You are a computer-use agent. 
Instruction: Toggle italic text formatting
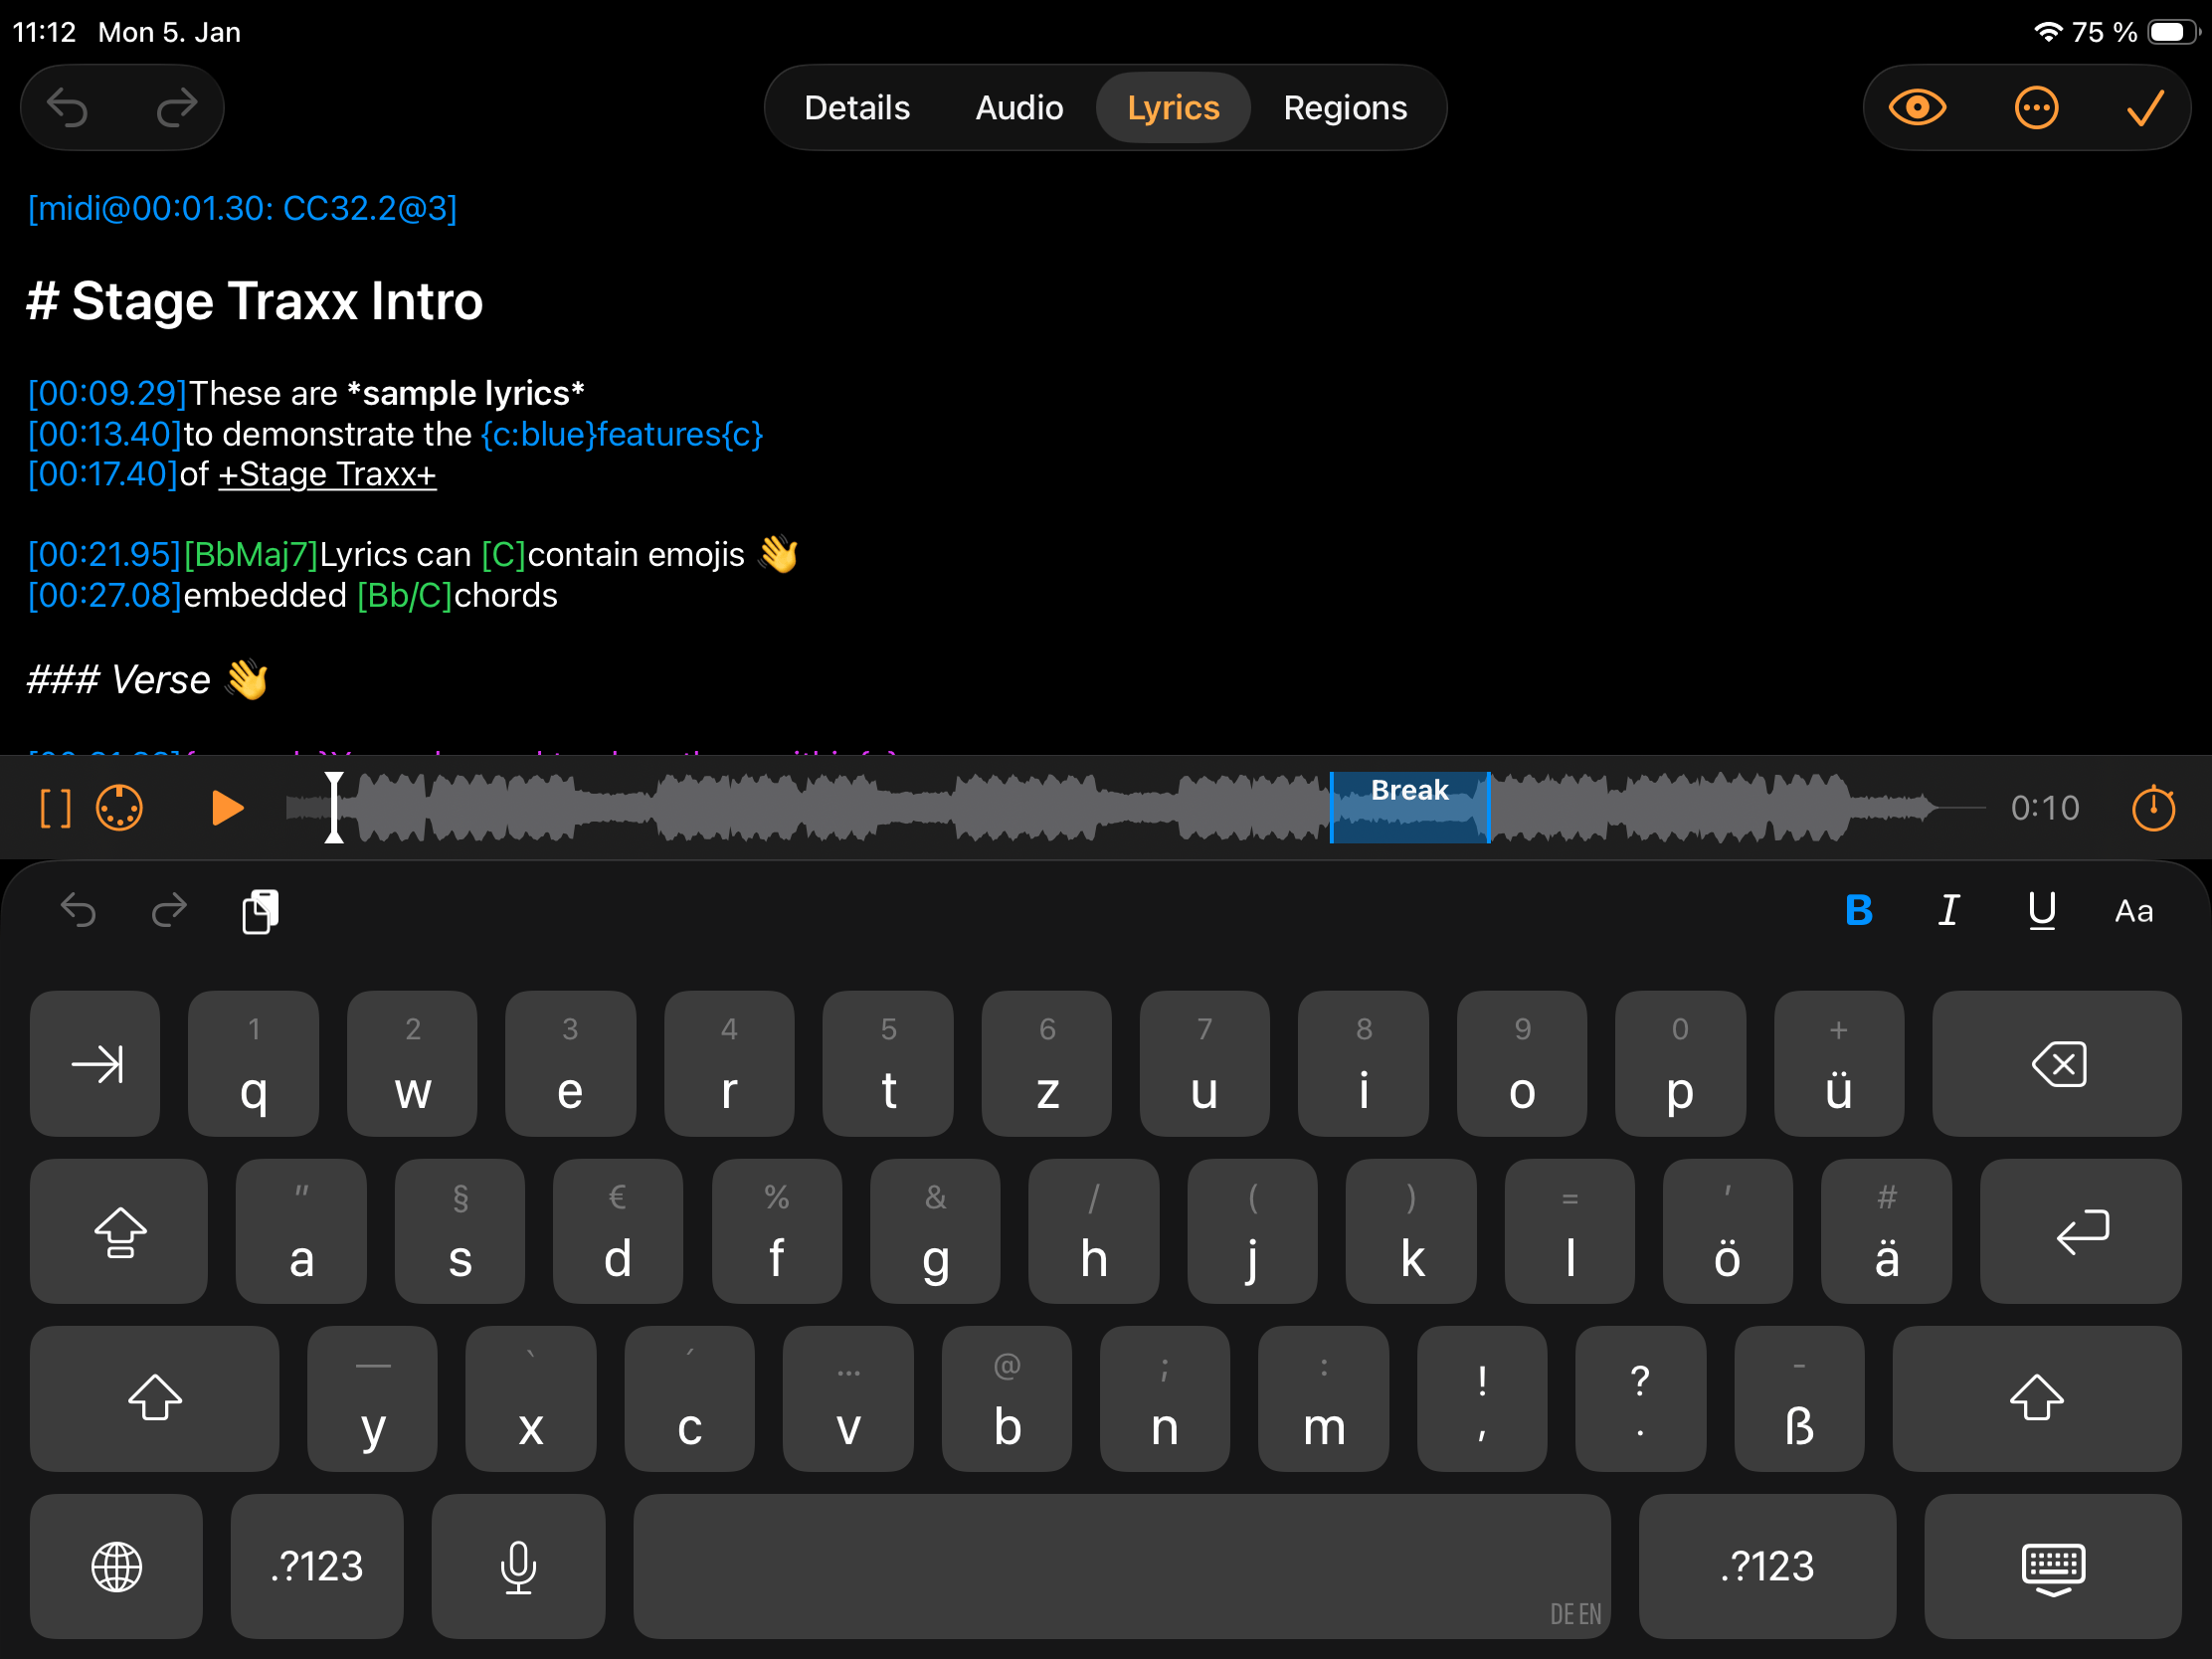point(1948,911)
